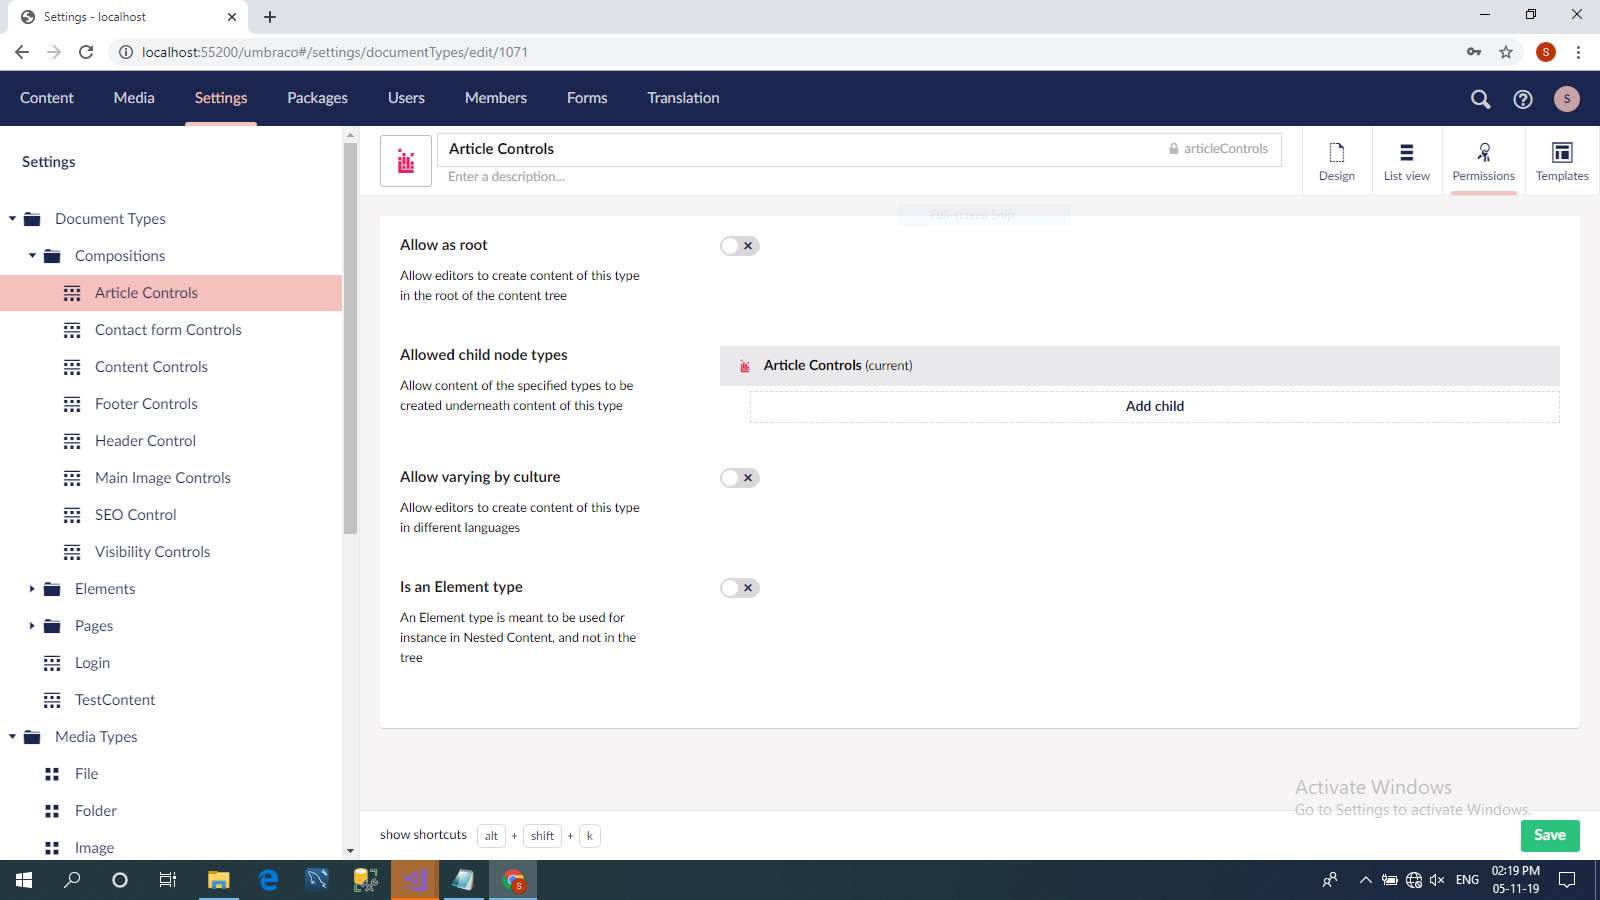This screenshot has height=900, width=1600.
Task: Toggle Allow varying by culture switch
Action: coord(740,478)
